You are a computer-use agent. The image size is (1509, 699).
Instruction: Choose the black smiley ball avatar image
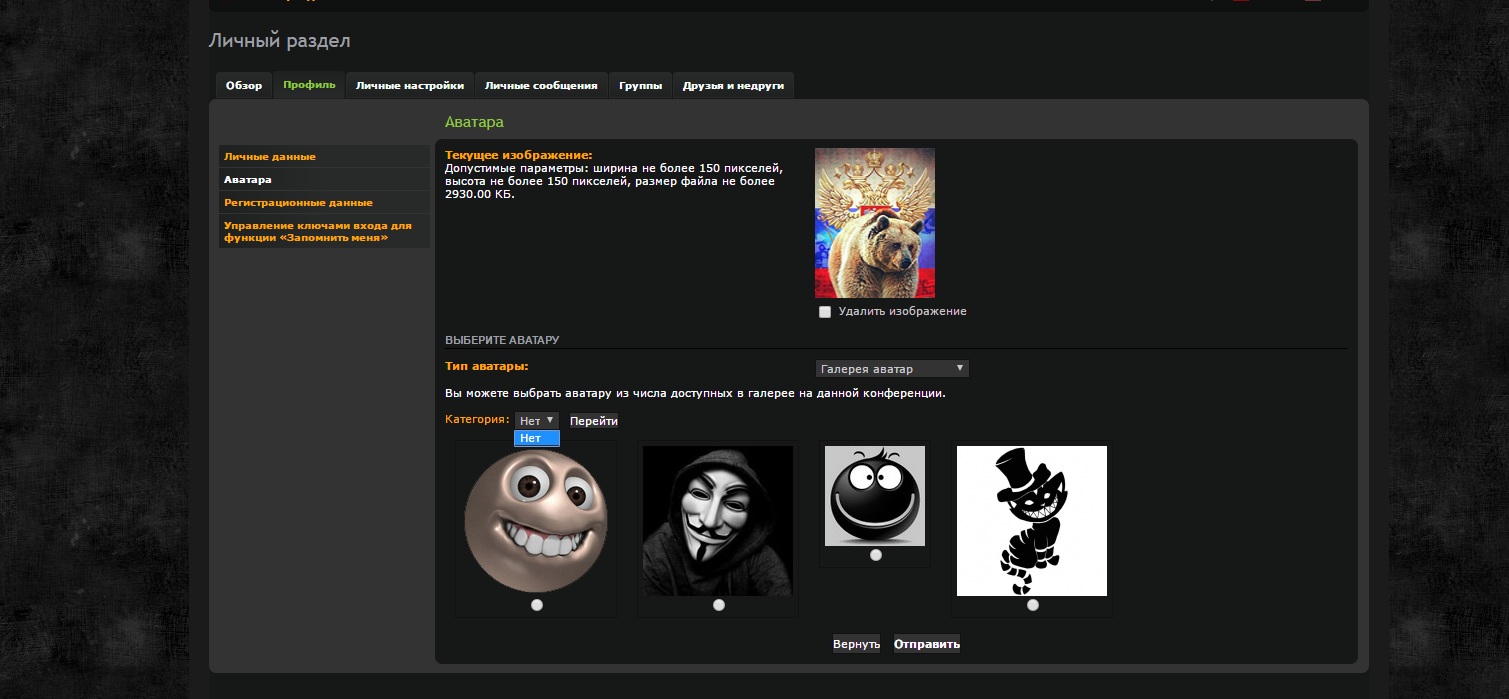point(874,495)
